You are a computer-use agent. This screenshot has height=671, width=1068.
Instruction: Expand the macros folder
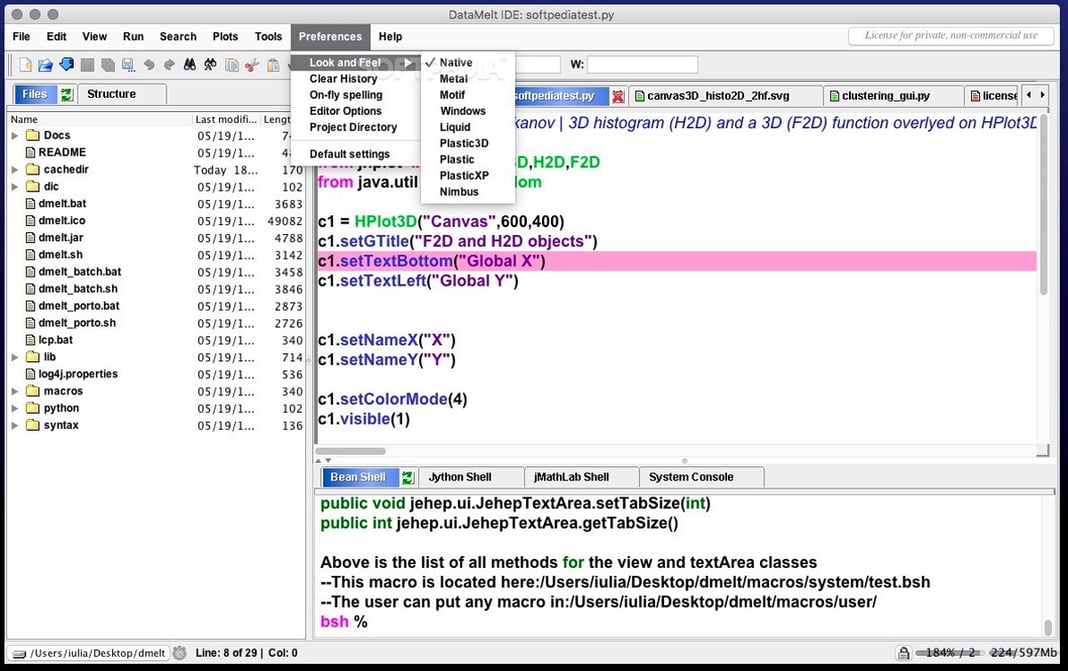[14, 390]
